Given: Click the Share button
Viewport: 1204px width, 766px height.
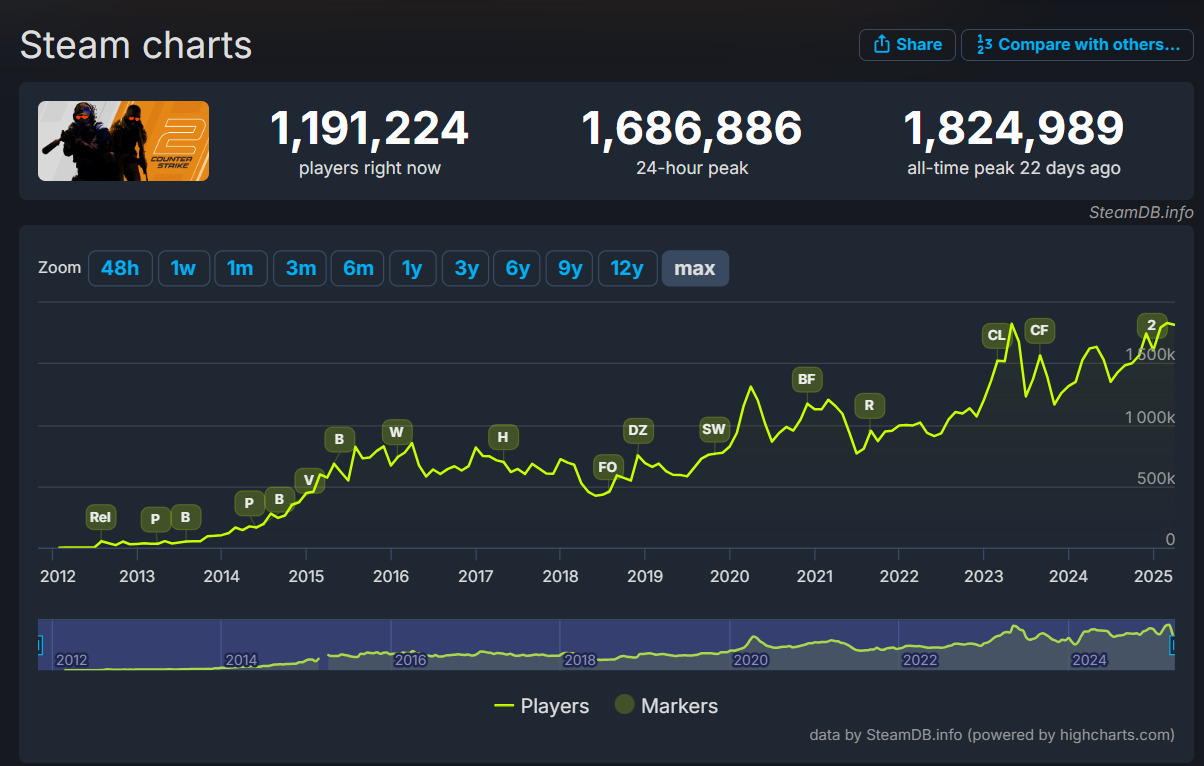Looking at the screenshot, I should point(906,44).
